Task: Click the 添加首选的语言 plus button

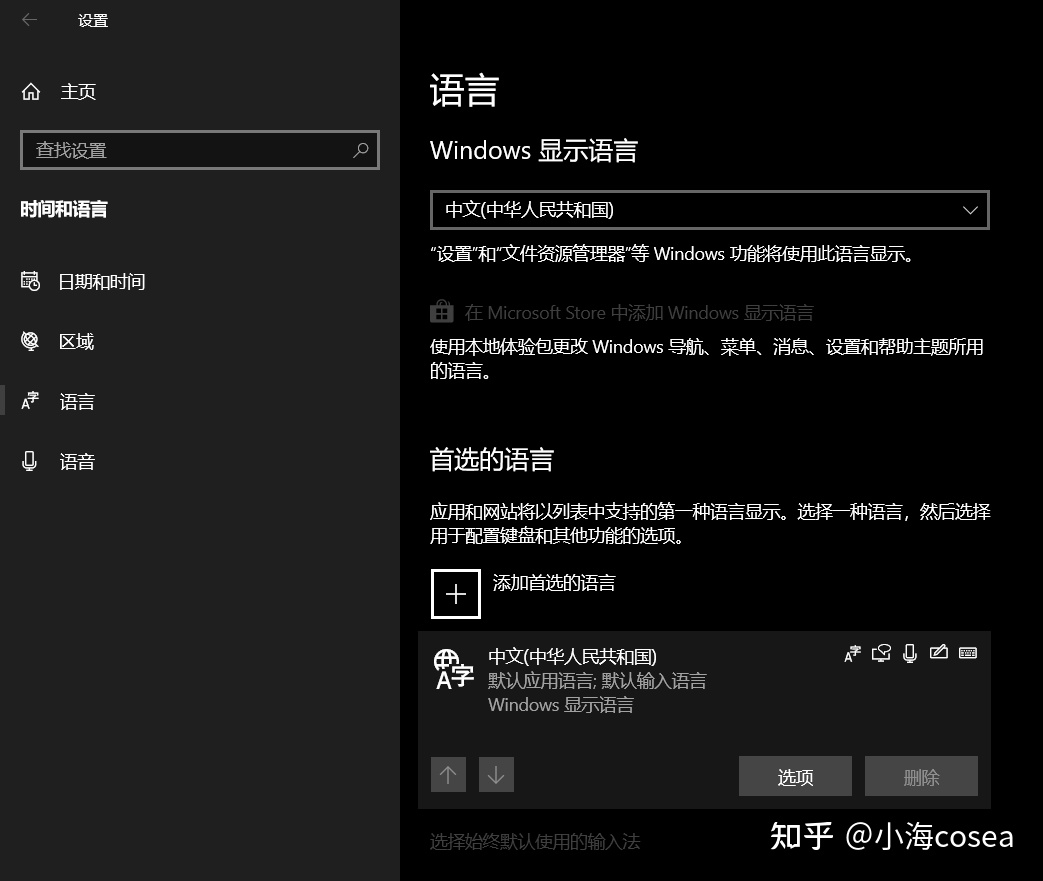Action: tap(455, 593)
